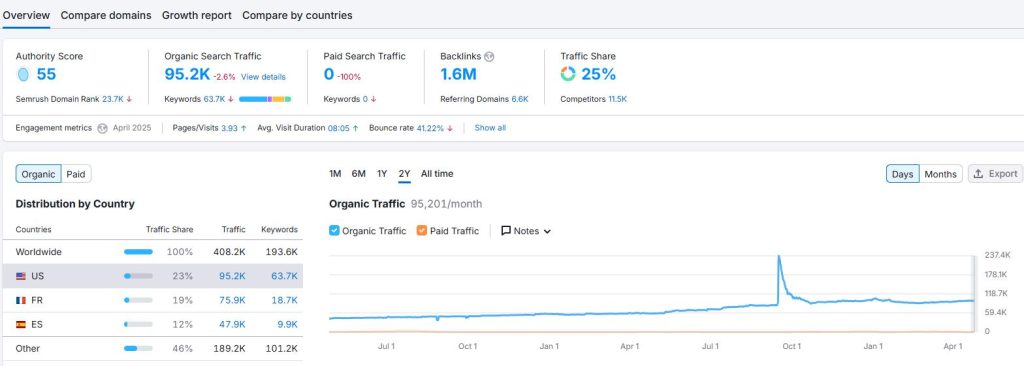Click the Backlinks info icon
1024x366 pixels.
click(489, 57)
